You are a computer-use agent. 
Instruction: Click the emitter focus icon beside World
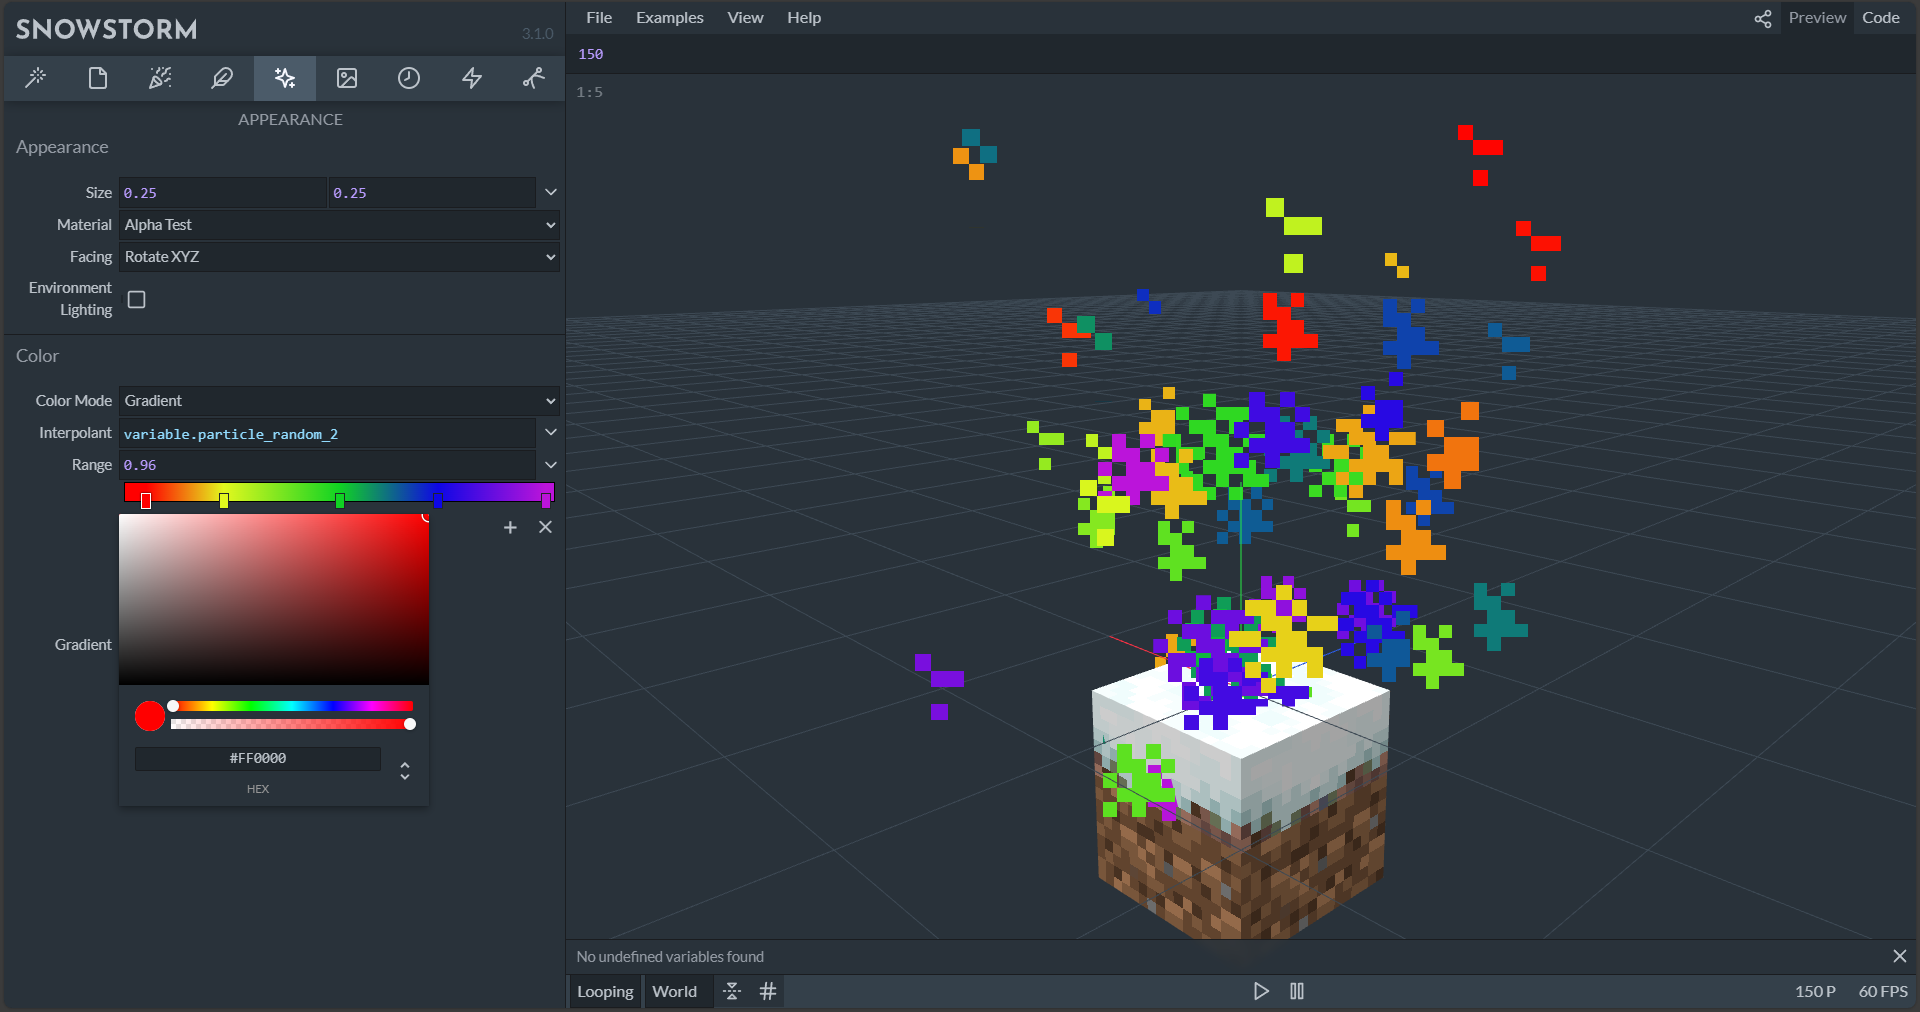pos(732,991)
